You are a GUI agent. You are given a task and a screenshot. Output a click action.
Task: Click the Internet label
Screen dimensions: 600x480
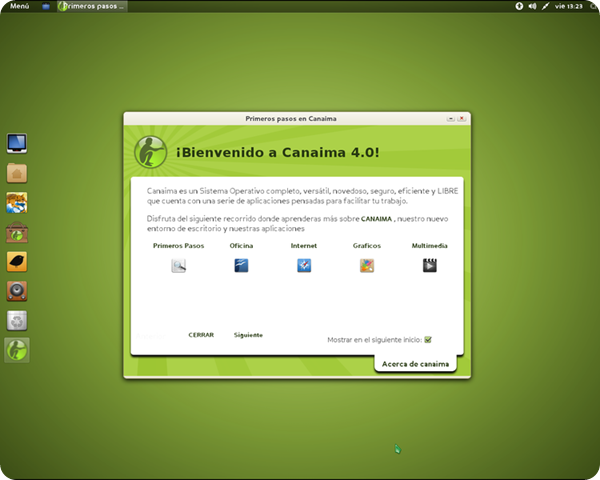304,246
